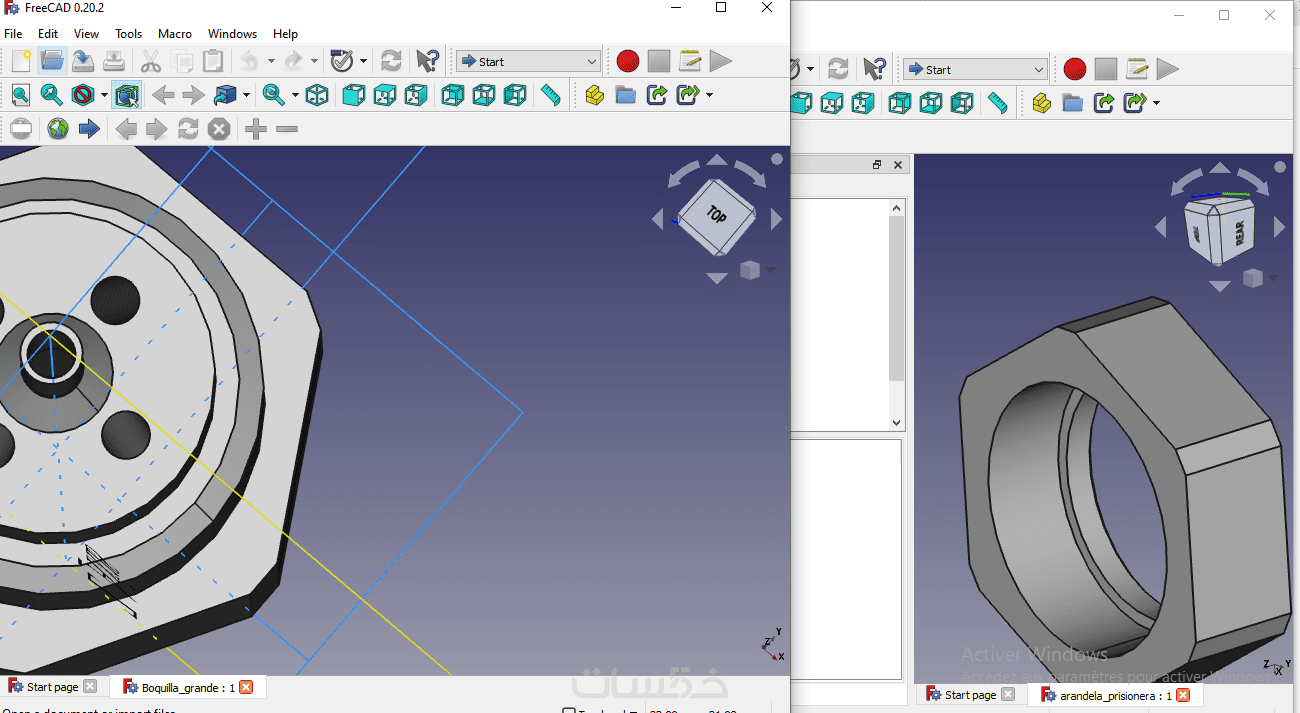
Task: Set isometric view in the left window
Action: (x=317, y=95)
